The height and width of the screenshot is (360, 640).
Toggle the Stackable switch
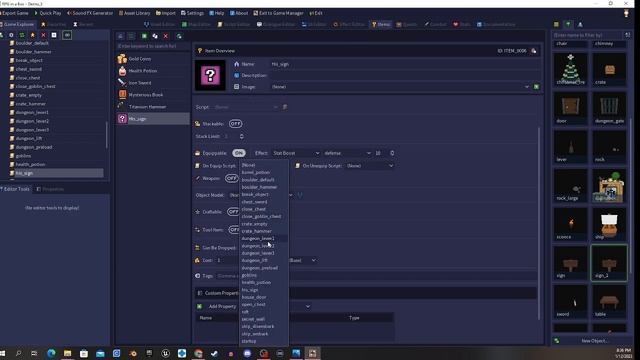pos(235,124)
